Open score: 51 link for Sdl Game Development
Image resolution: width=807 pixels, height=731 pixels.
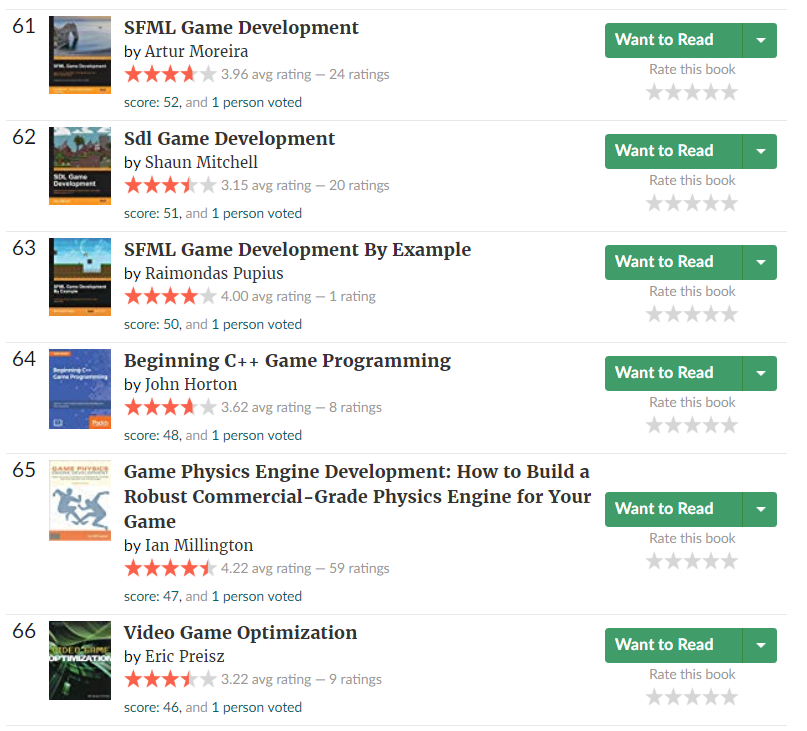click(x=152, y=213)
